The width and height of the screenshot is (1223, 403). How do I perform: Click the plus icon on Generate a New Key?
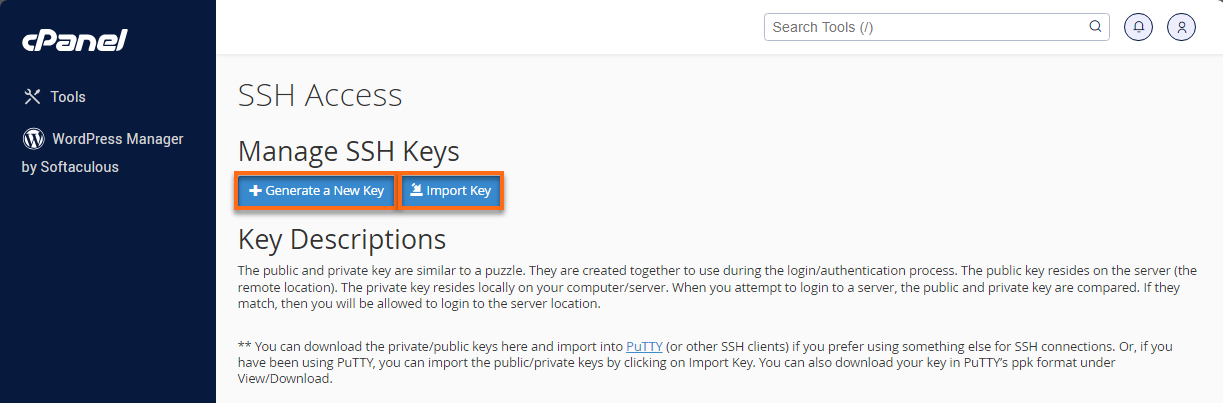pyautogui.click(x=255, y=191)
